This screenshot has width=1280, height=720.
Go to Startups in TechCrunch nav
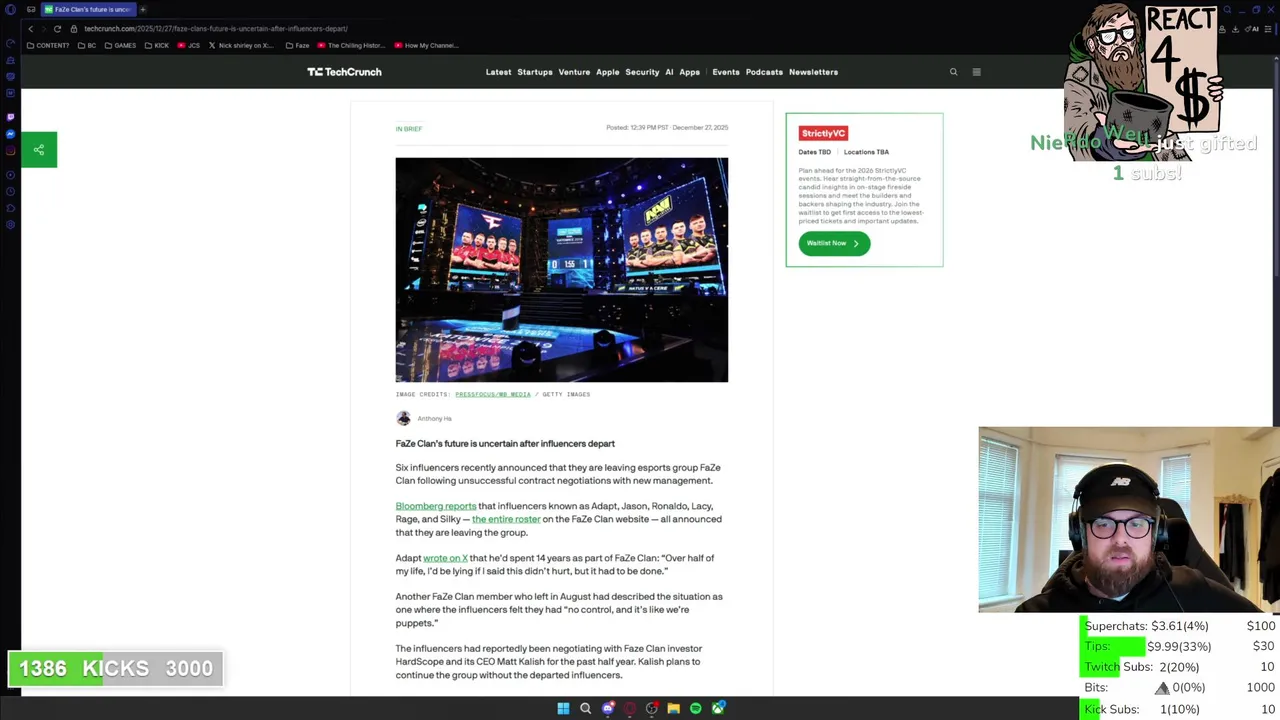point(534,72)
